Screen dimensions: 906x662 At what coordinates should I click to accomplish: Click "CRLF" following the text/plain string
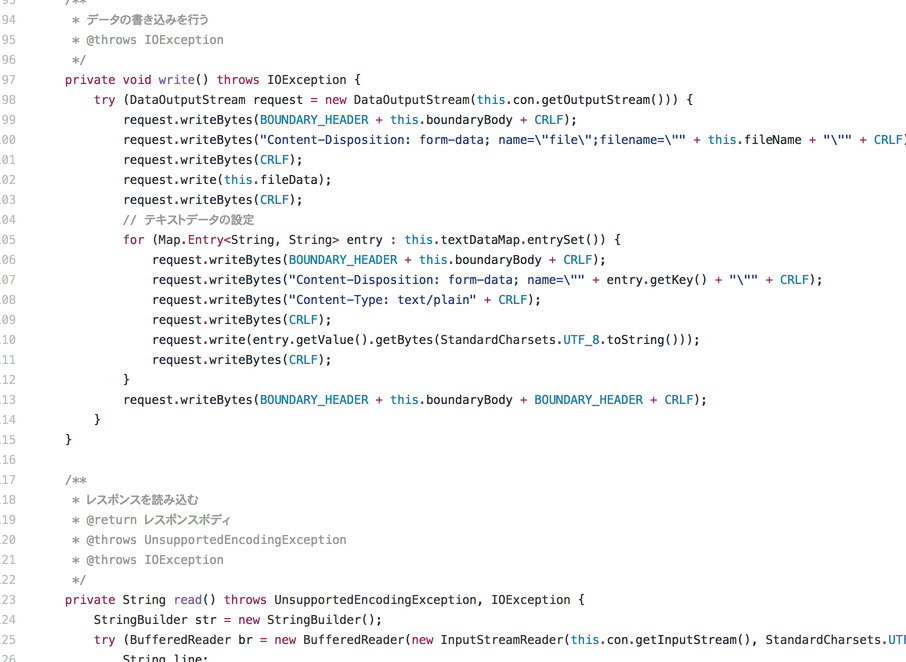click(x=513, y=300)
